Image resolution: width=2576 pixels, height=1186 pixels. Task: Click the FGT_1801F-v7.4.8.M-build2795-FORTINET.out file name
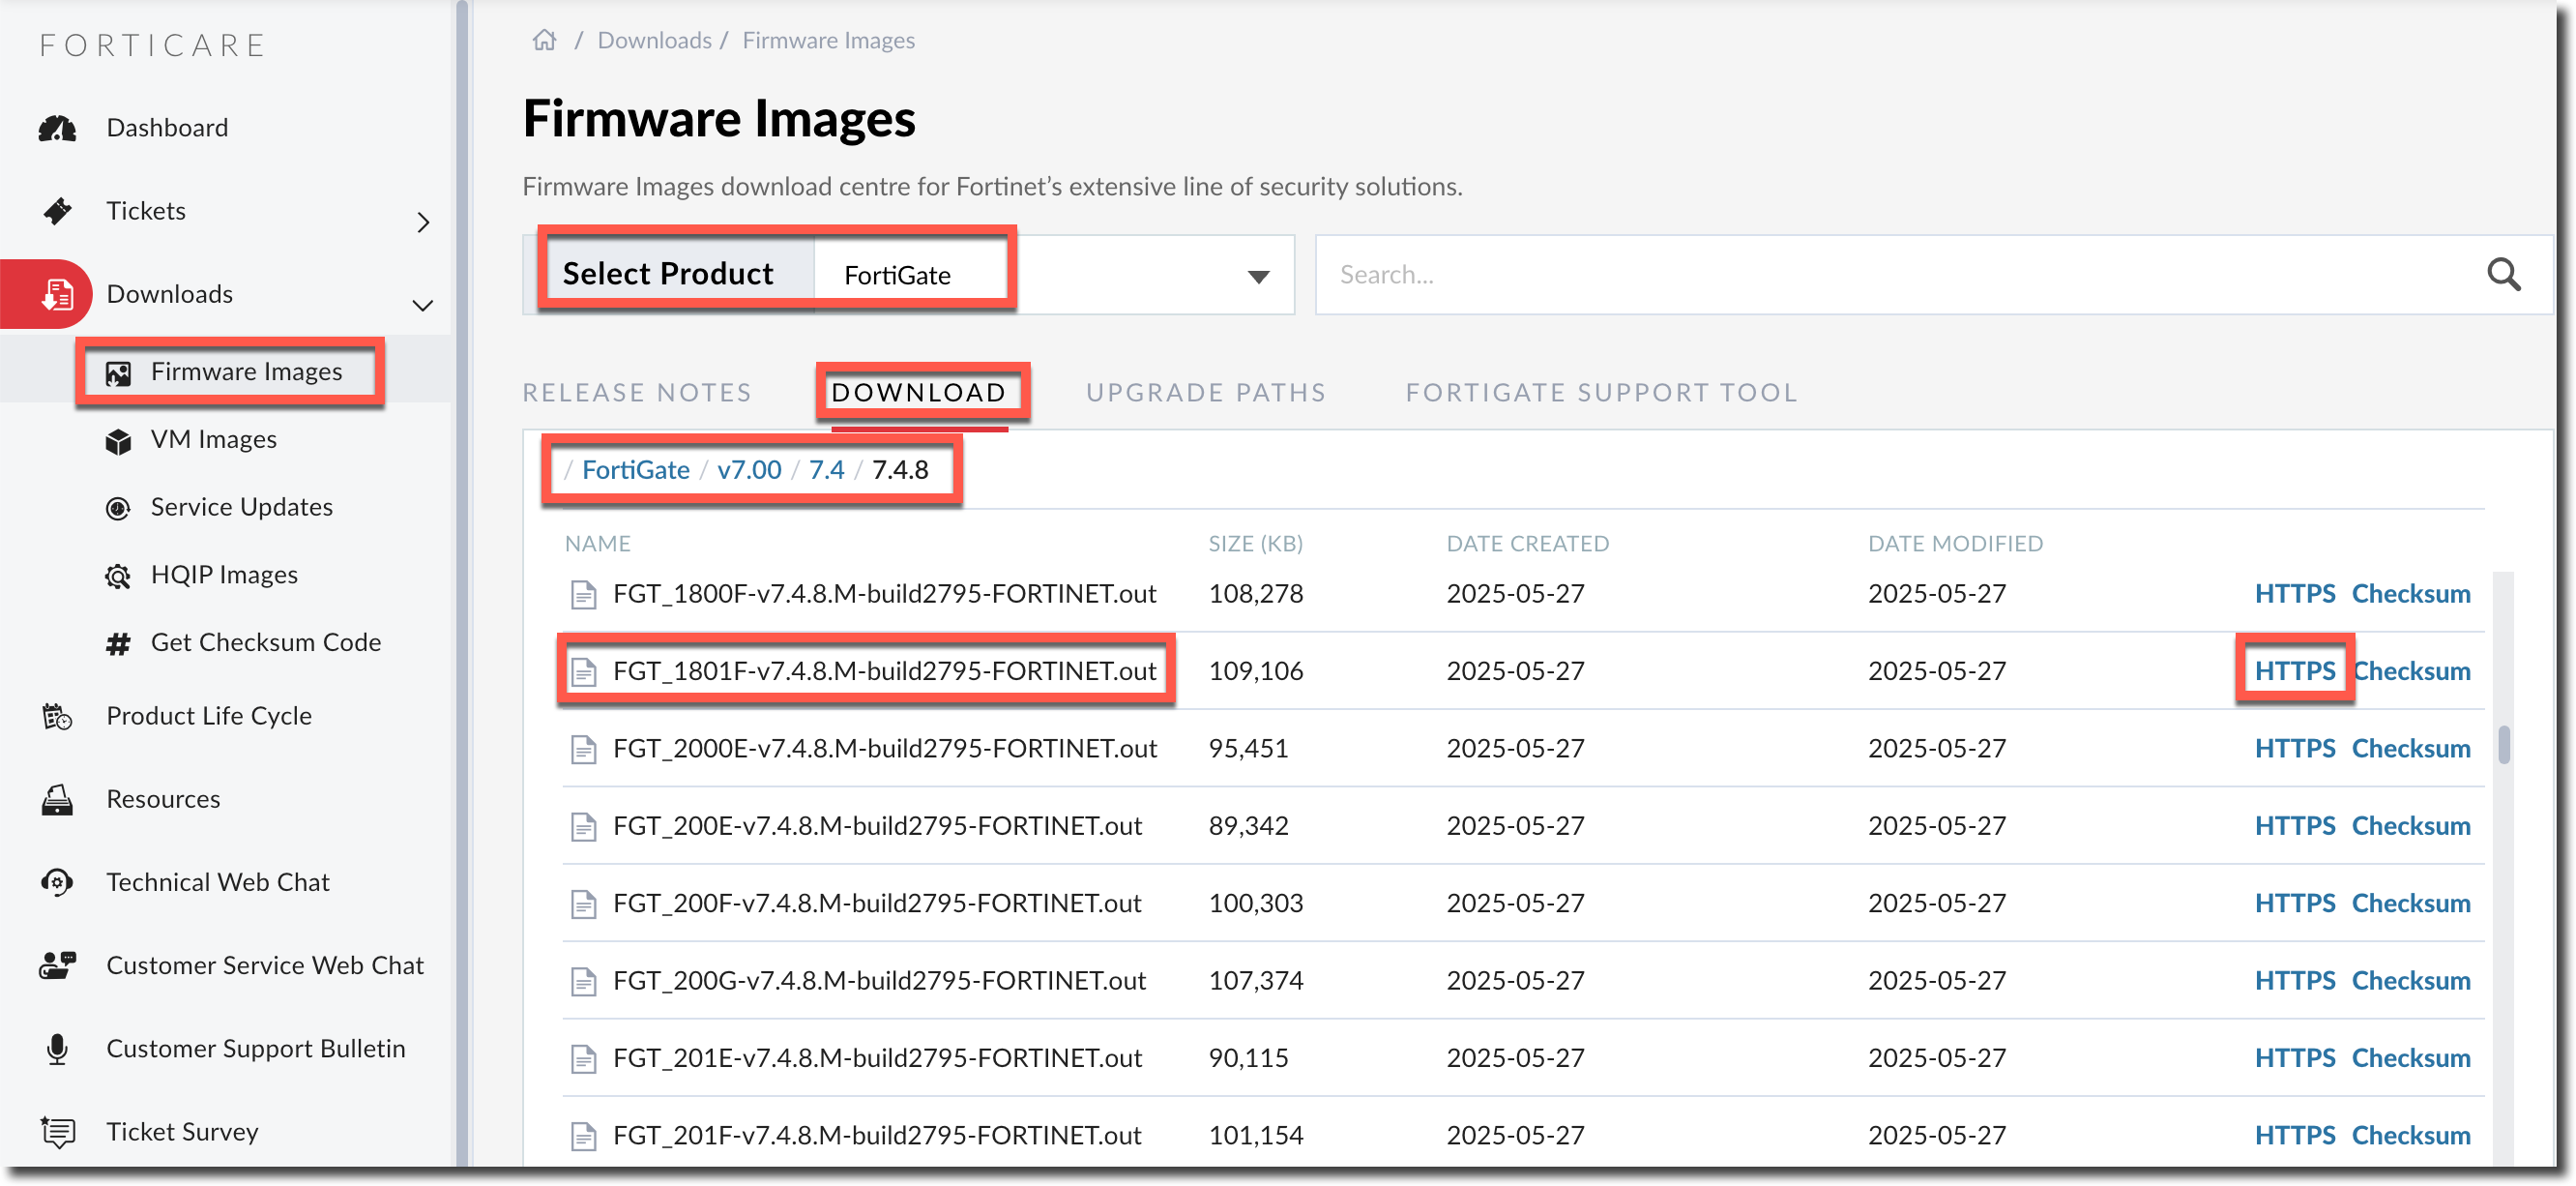tap(885, 671)
